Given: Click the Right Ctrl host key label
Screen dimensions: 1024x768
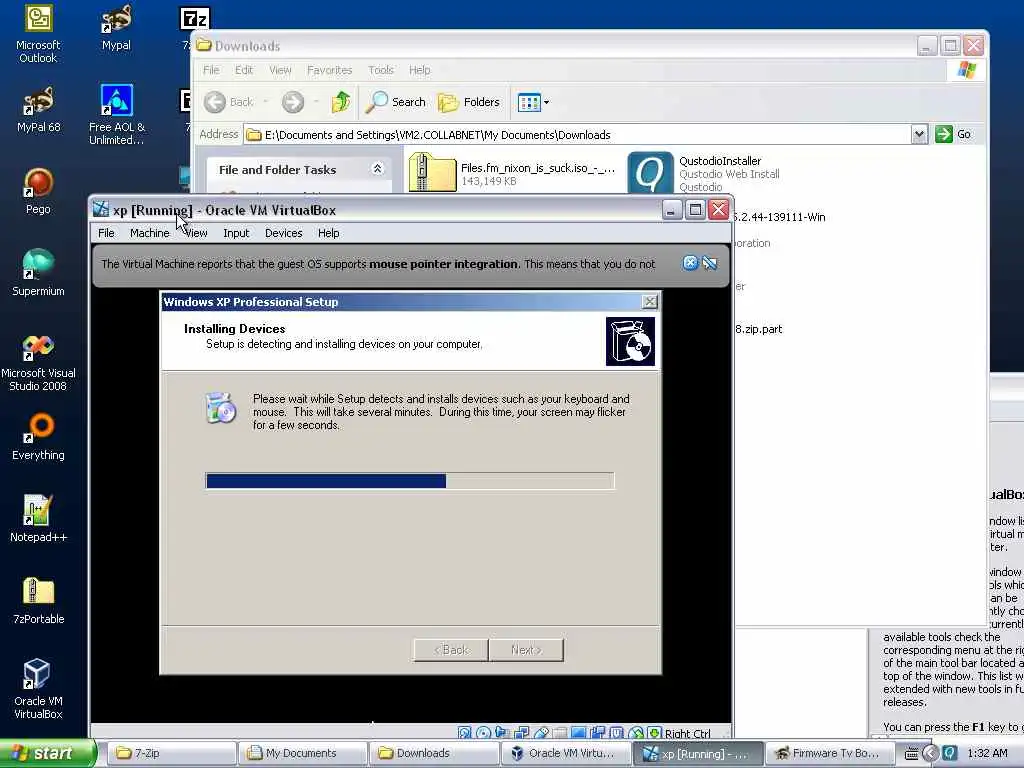Looking at the screenshot, I should [x=688, y=733].
